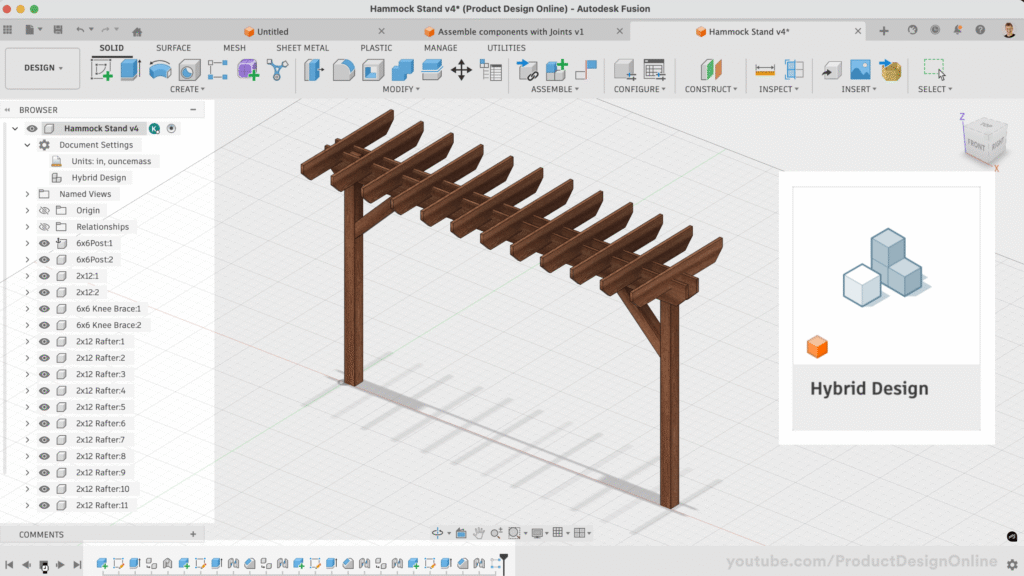
Task: Show the Origin folder
Action: [44, 211]
